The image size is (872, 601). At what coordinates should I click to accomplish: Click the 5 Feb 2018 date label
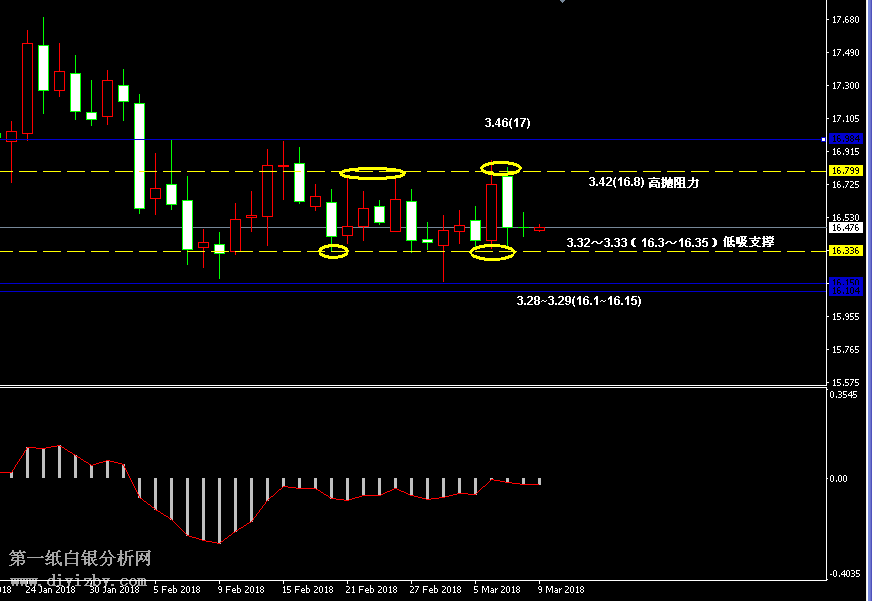tap(176, 589)
